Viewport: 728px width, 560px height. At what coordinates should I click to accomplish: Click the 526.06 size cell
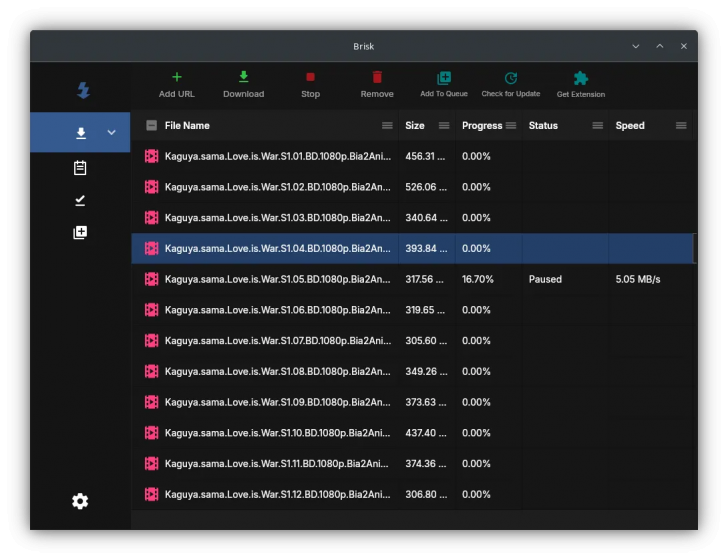(426, 187)
